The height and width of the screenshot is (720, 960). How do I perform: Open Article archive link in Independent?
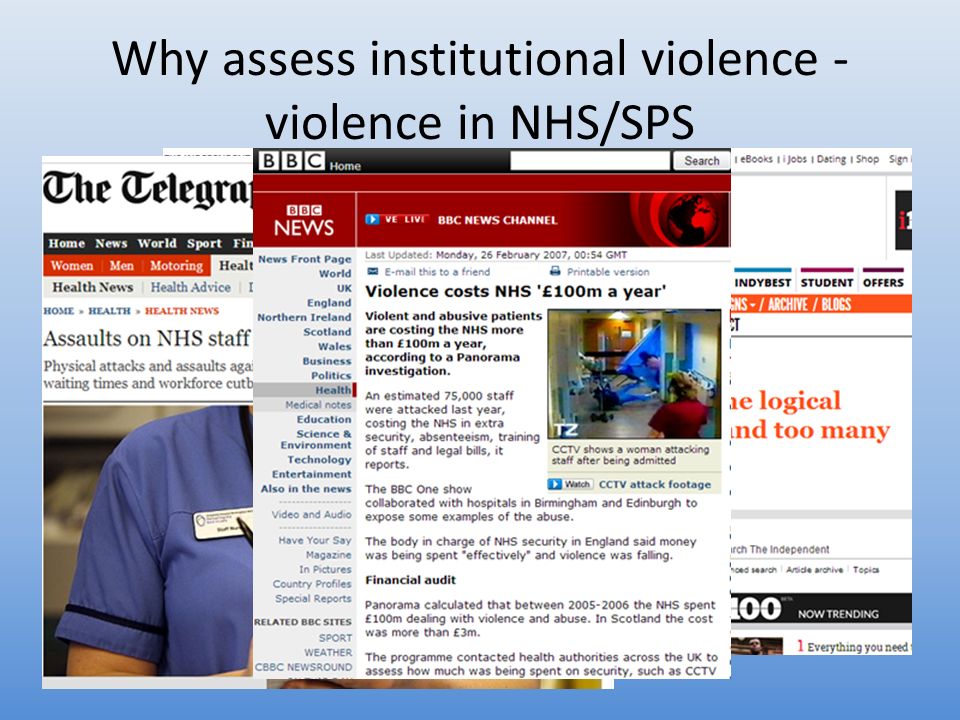pyautogui.click(x=814, y=570)
